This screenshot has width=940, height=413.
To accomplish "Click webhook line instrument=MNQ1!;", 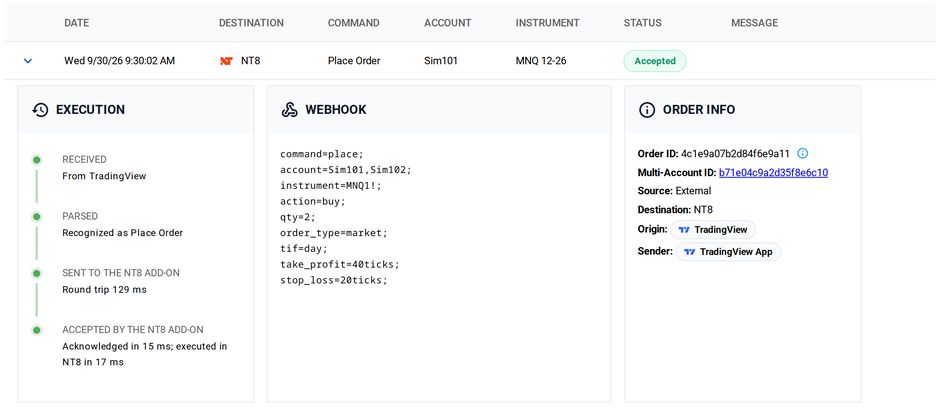I will 331,186.
